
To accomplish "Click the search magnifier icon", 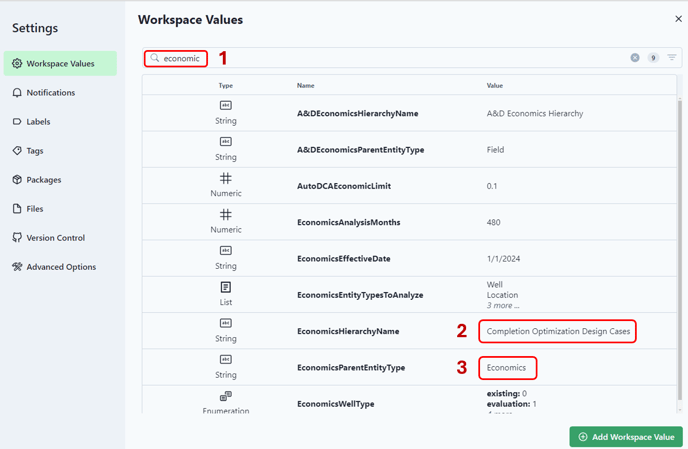I will coord(155,58).
